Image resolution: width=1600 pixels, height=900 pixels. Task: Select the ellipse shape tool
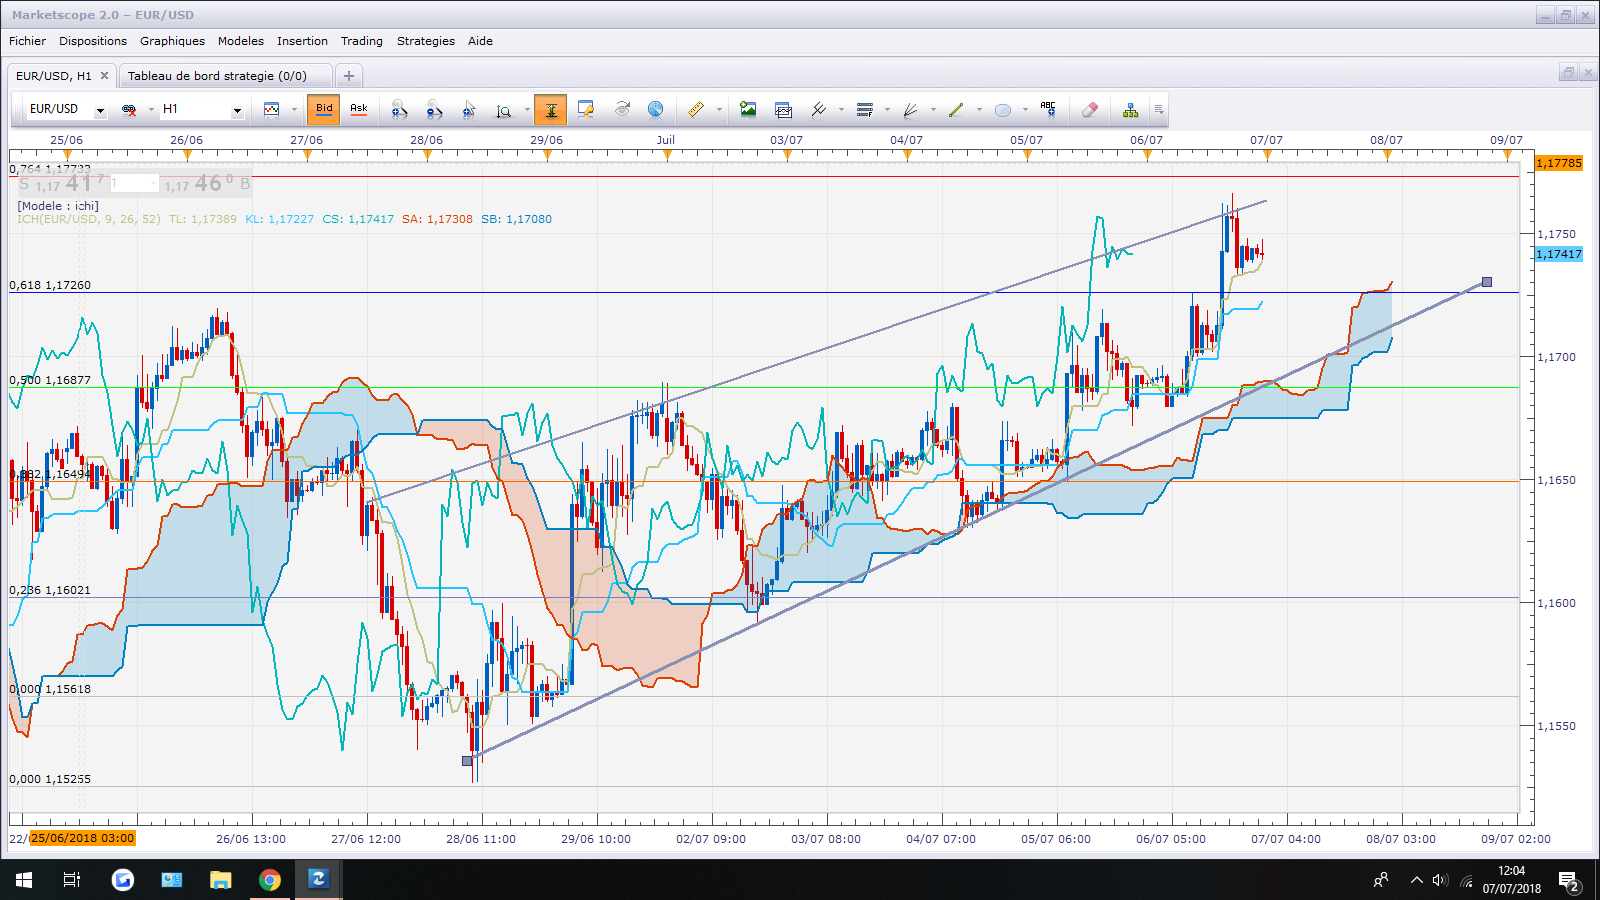pyautogui.click(x=1003, y=110)
